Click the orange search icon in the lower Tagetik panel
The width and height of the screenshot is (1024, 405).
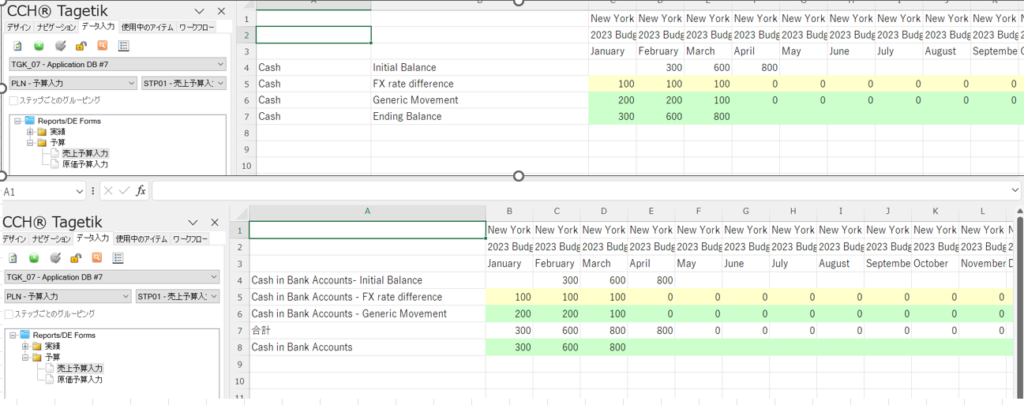[102, 259]
